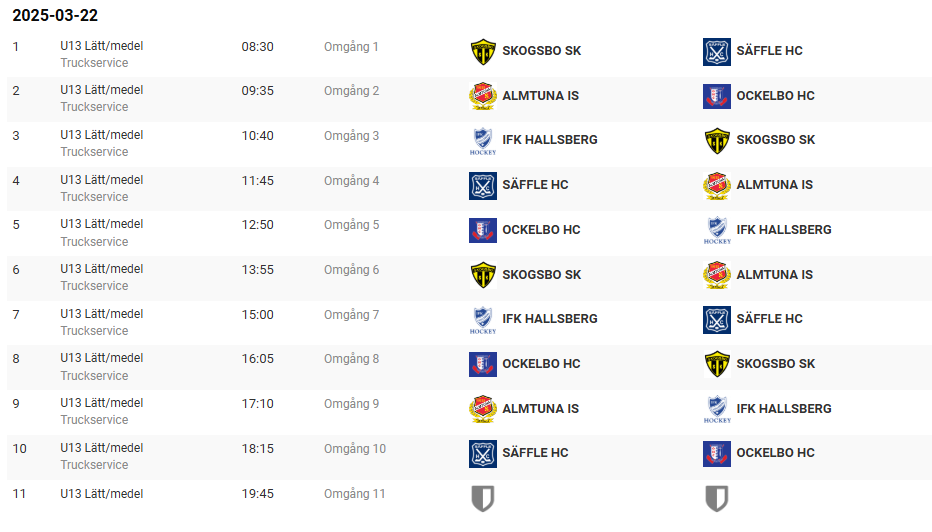This screenshot has height=532, width=932.
Task: Click the 19:45 match time in row 11
Action: 257,493
